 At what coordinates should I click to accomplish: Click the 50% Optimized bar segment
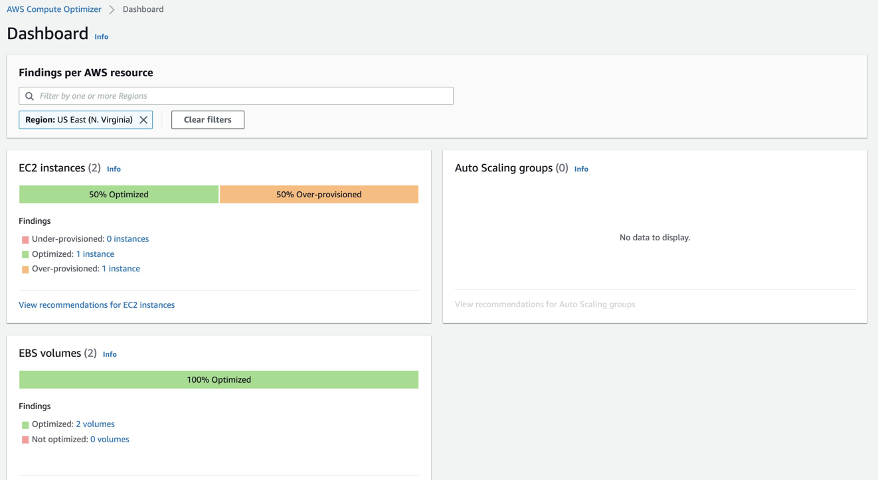119,195
